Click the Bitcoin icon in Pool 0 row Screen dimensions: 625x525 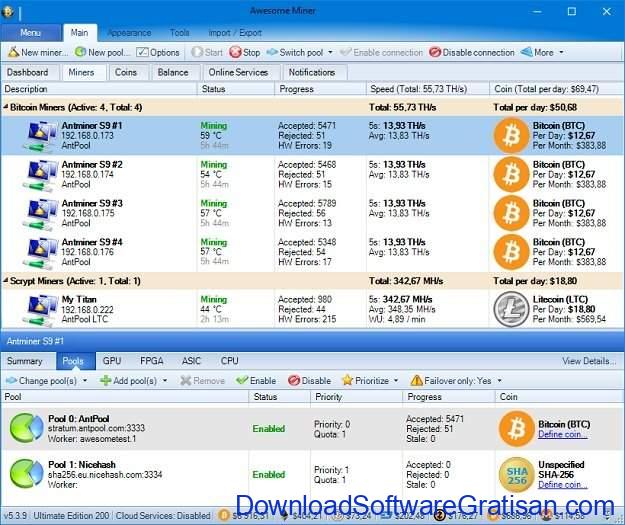[x=517, y=429]
